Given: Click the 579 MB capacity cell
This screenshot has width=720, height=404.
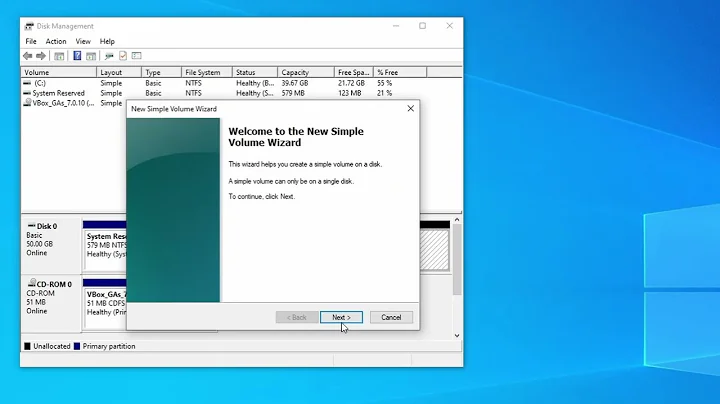Looking at the screenshot, I should pos(293,93).
